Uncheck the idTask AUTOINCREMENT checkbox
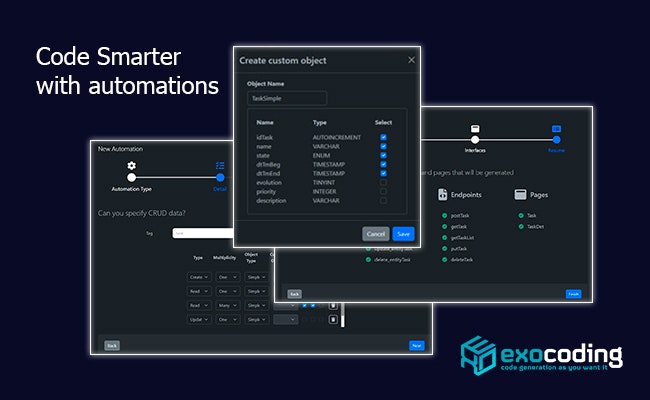The width and height of the screenshot is (650, 400). 383,137
